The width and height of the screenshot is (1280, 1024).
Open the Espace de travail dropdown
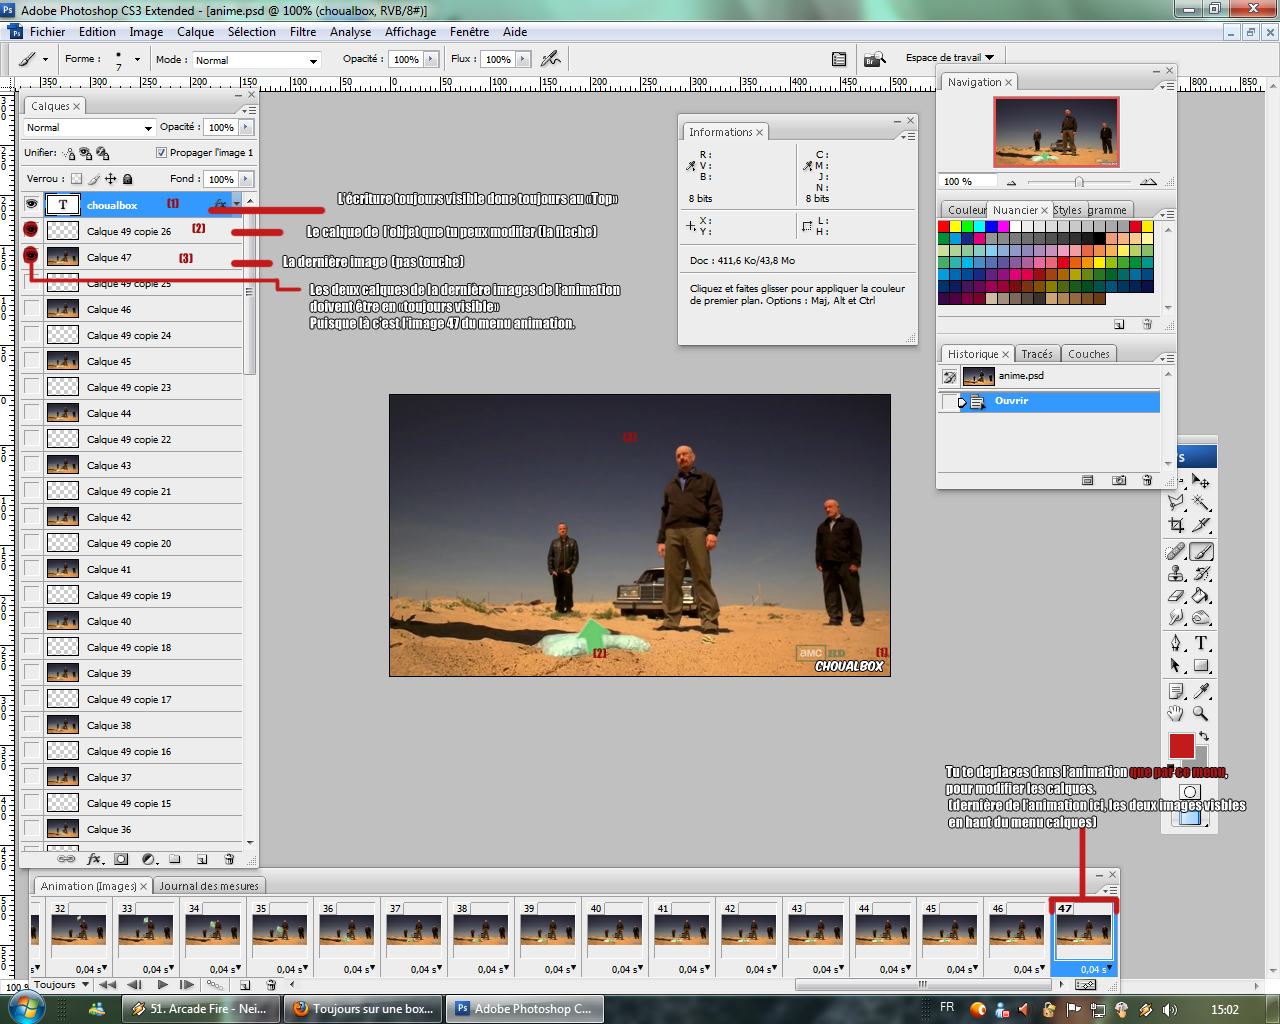[x=949, y=58]
